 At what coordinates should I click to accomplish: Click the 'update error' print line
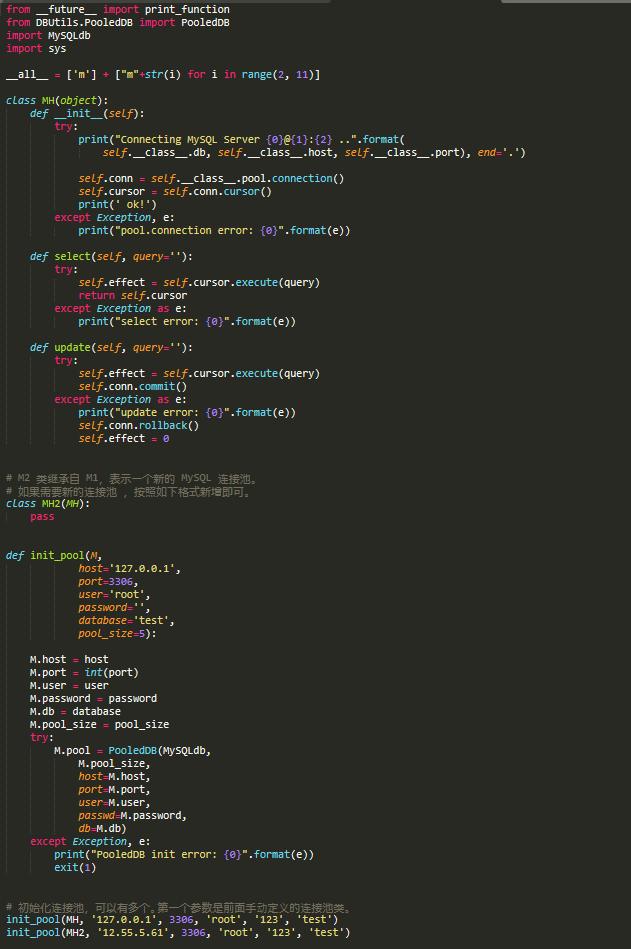[187, 413]
